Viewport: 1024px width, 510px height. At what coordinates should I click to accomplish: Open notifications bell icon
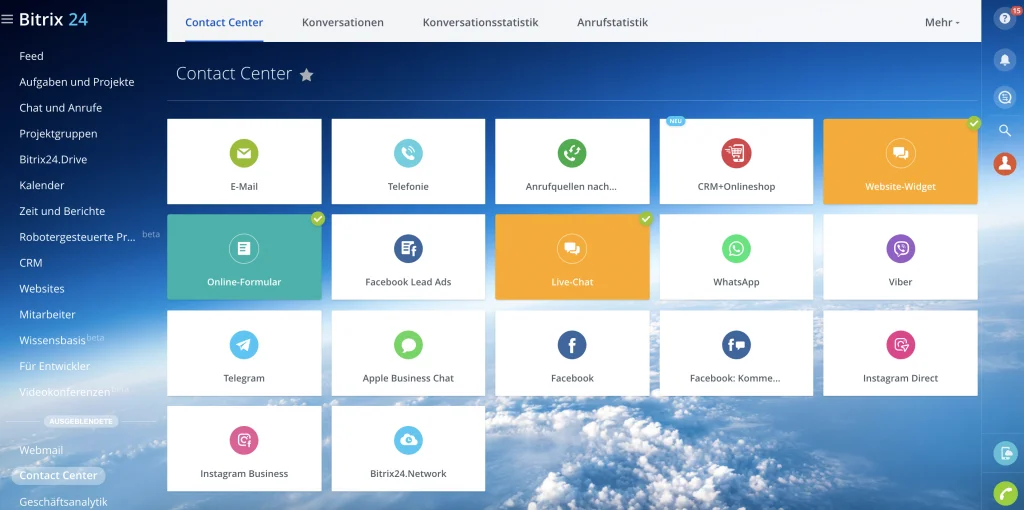pyautogui.click(x=1005, y=59)
